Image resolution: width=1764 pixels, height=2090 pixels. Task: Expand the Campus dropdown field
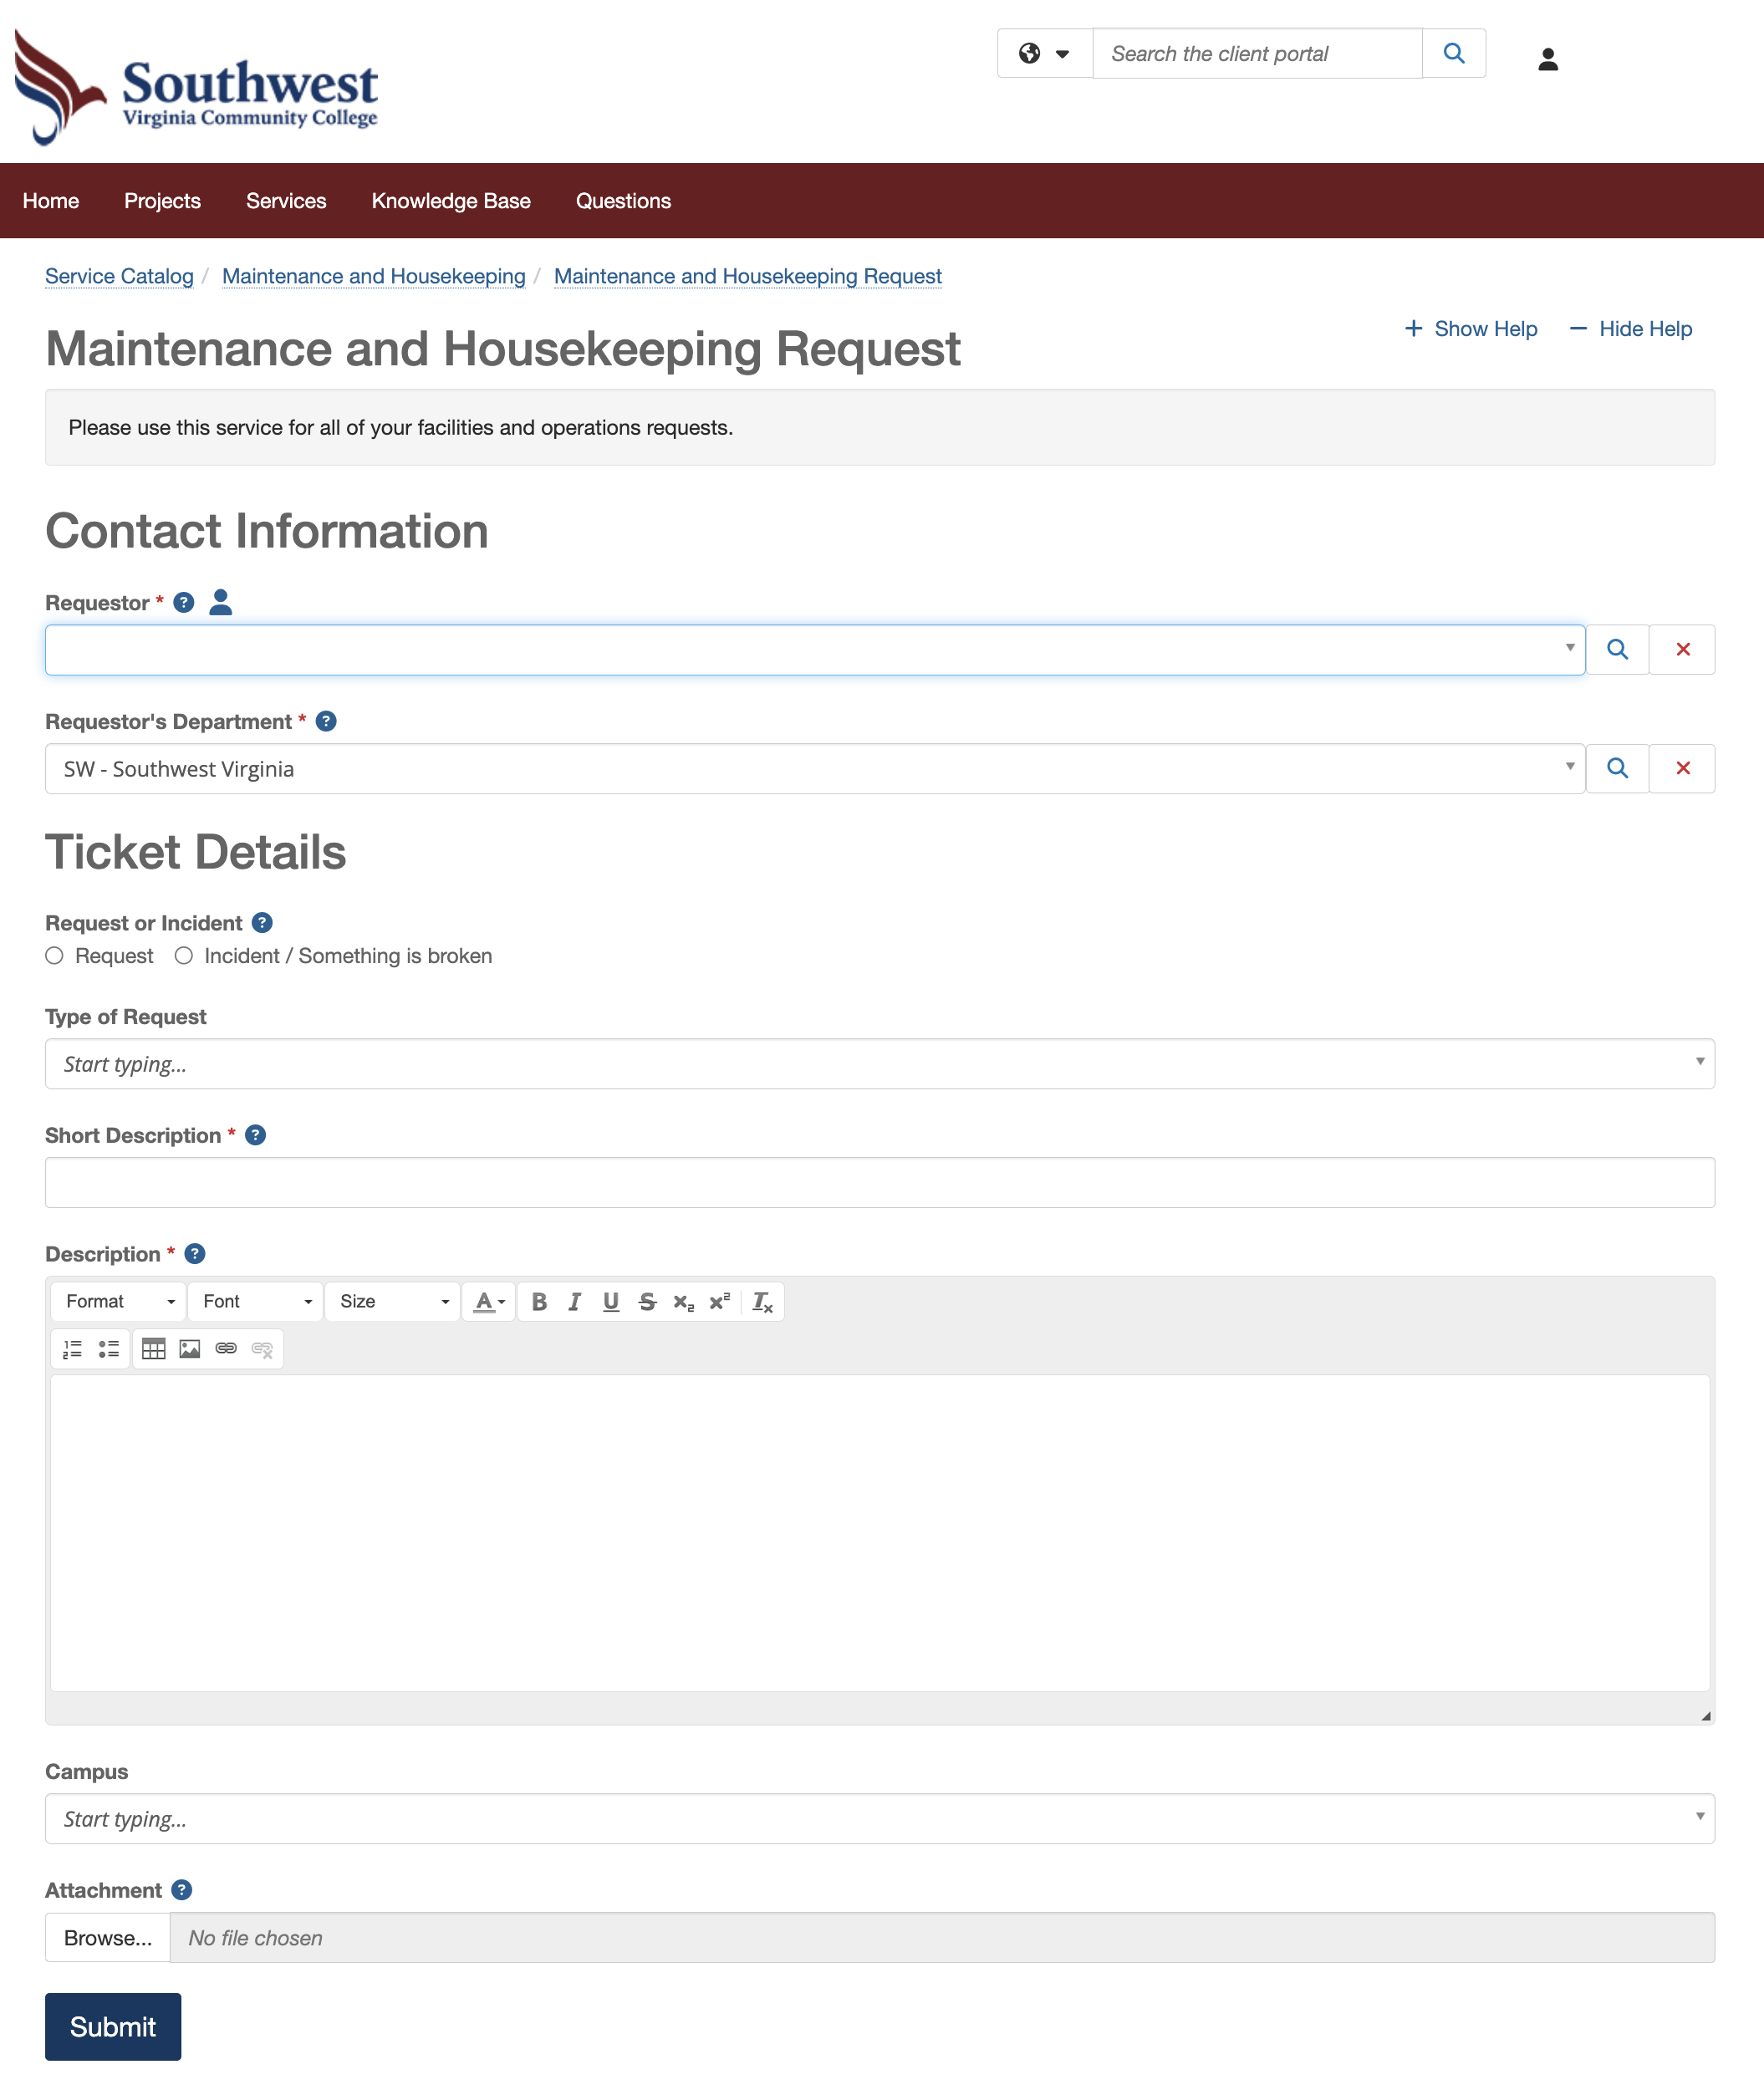(879, 1818)
